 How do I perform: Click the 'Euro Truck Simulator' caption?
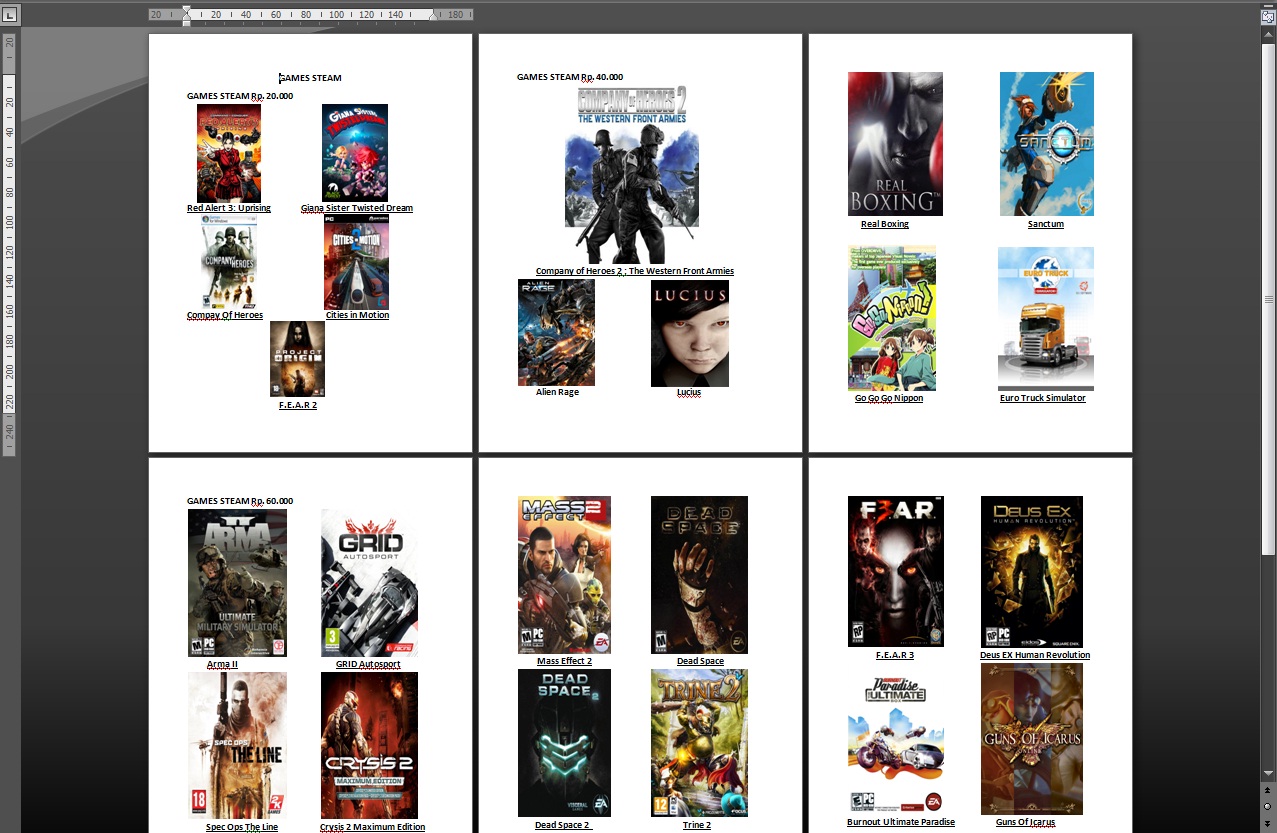click(x=1043, y=398)
